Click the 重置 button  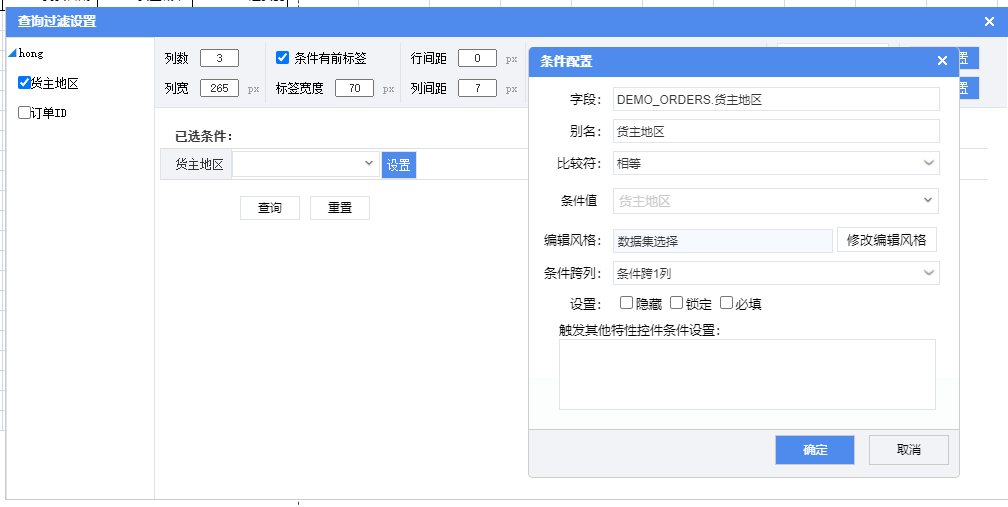[340, 208]
